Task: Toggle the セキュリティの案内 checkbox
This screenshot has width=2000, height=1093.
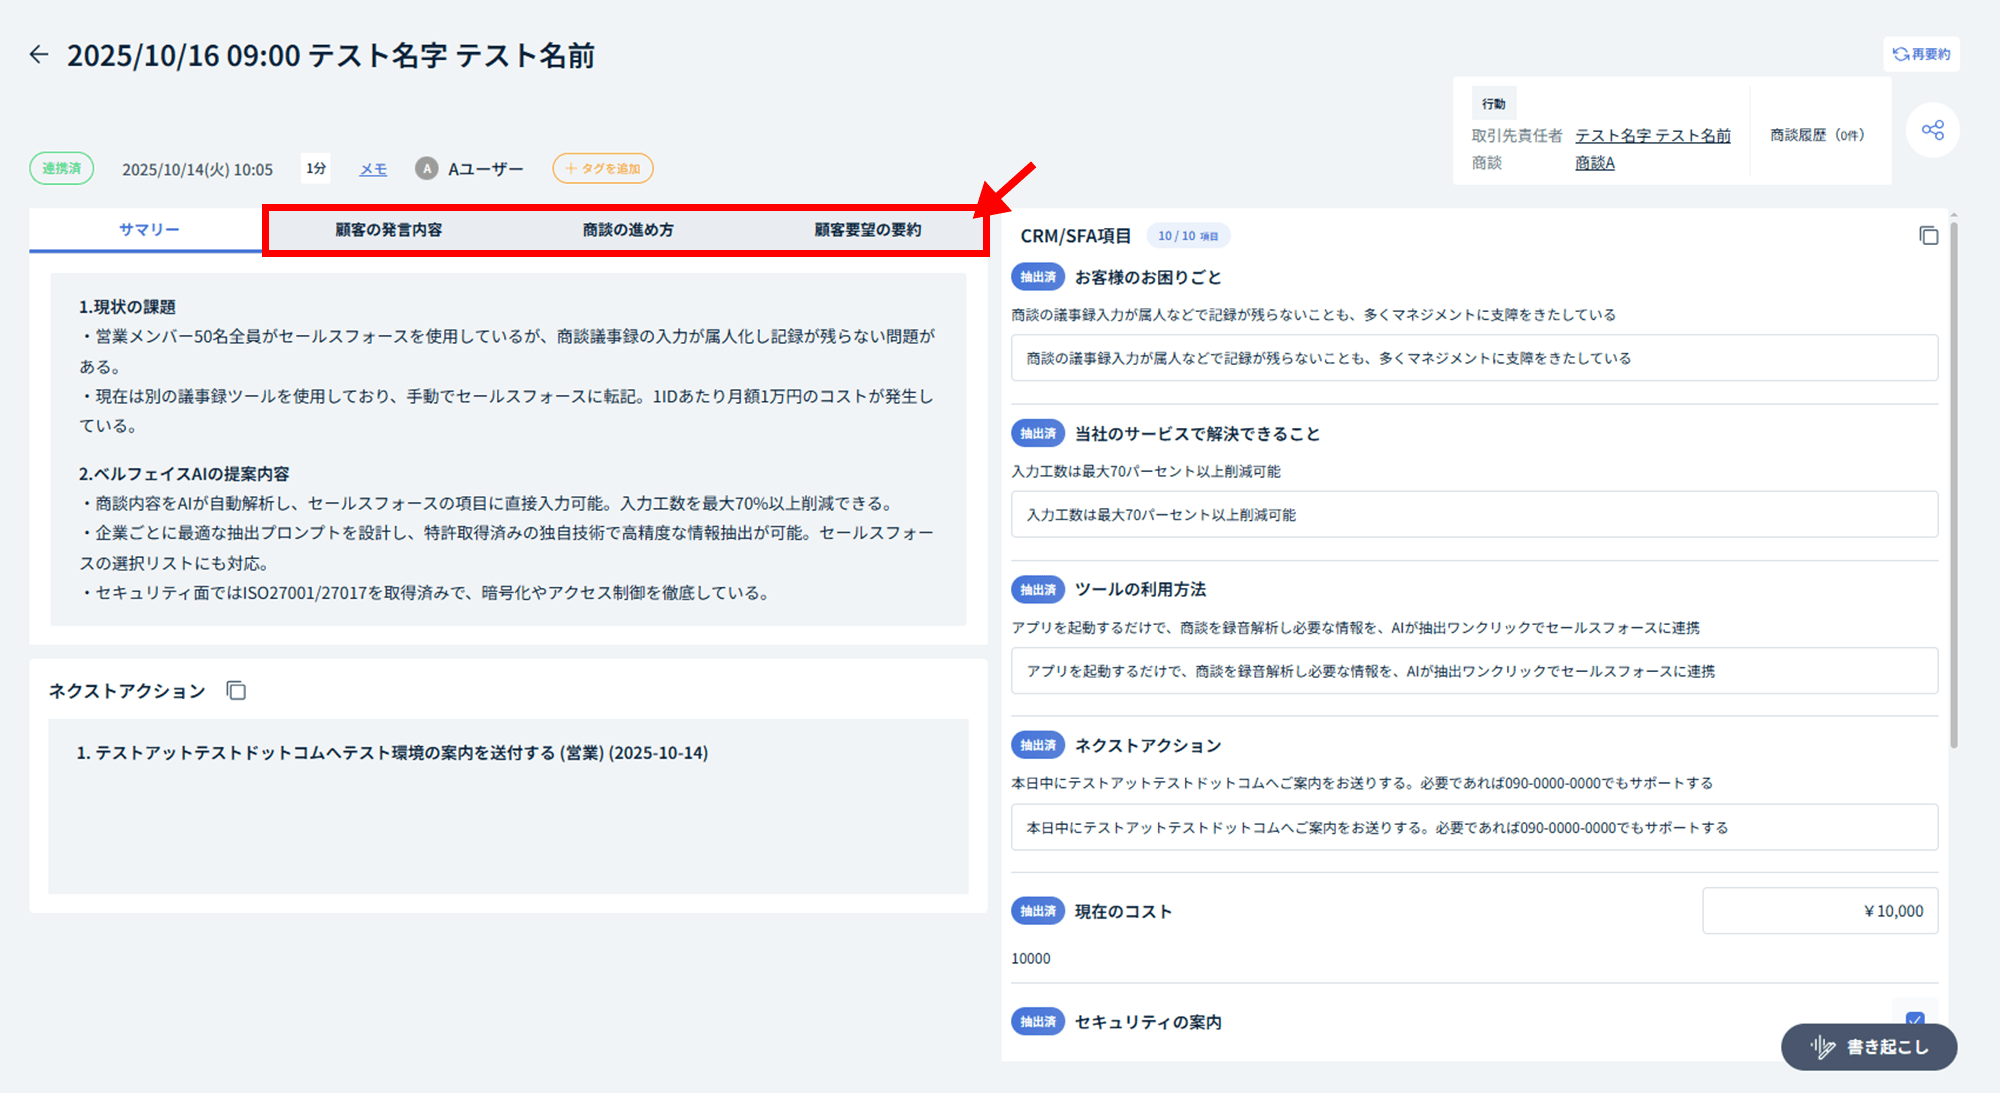Action: point(1914,1018)
